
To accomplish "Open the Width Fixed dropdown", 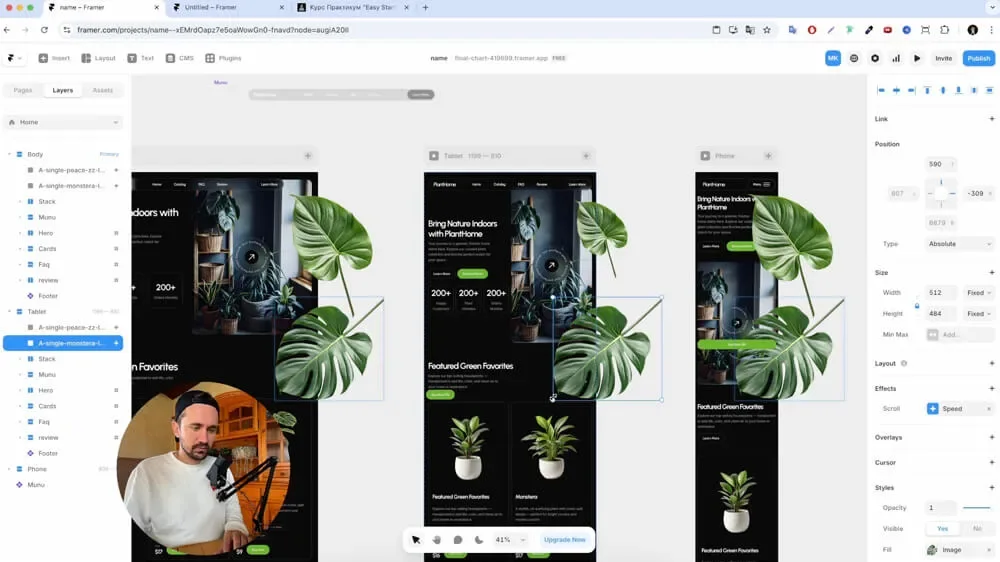I will coord(979,293).
